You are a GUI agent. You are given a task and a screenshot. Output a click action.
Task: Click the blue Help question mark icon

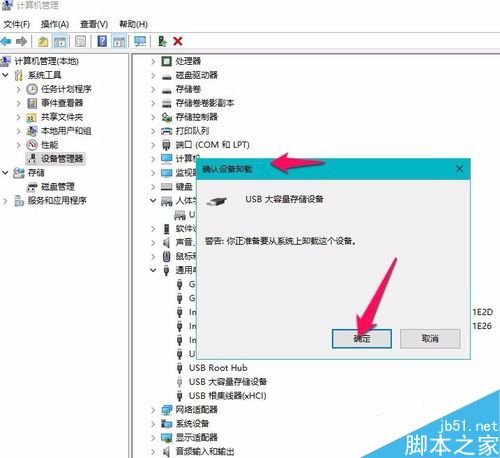tap(102, 41)
